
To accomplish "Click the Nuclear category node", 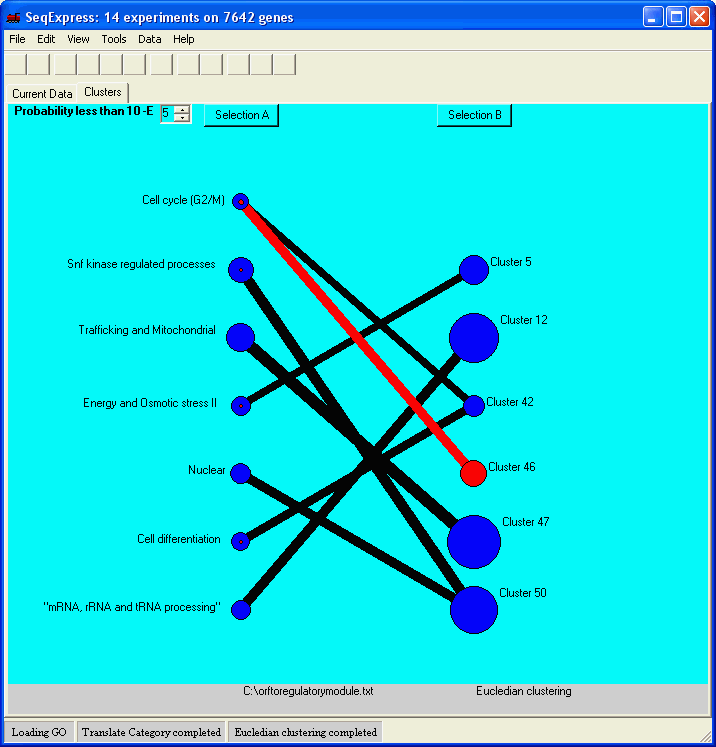I will [x=240, y=473].
